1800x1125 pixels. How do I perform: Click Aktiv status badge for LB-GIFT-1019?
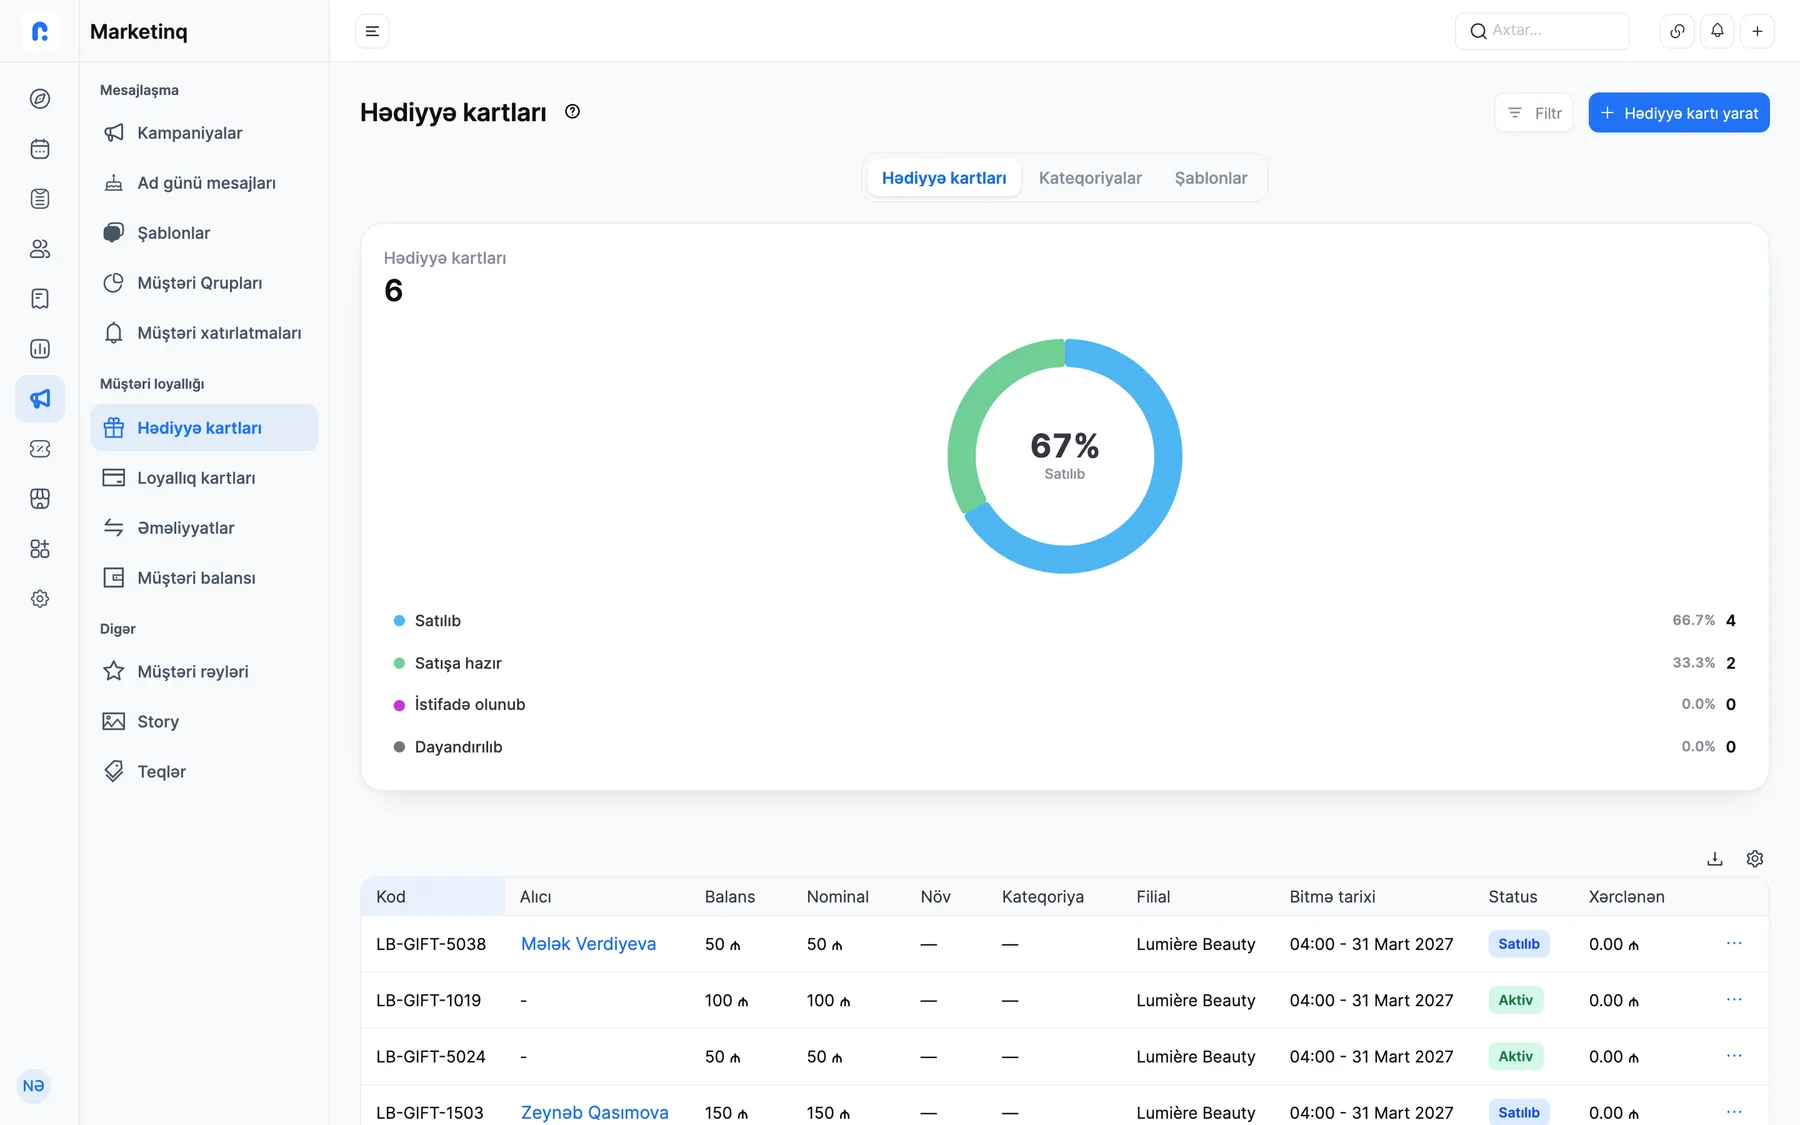[1516, 1000]
